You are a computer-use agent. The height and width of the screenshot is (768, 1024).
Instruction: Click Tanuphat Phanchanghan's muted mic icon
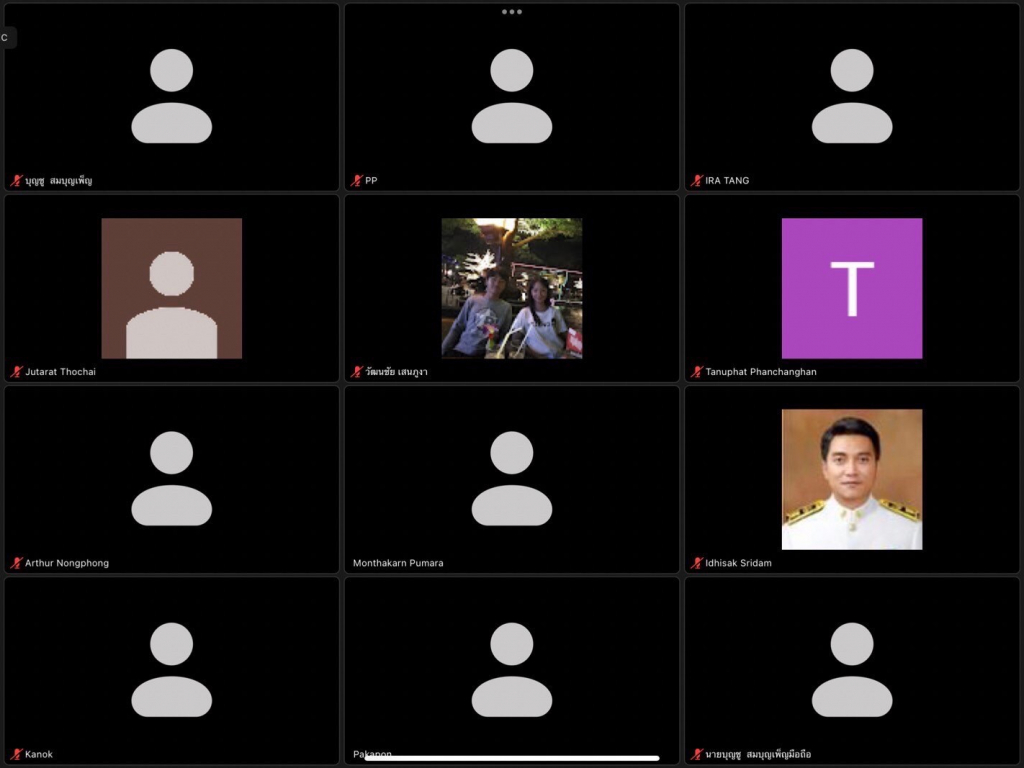pos(697,372)
